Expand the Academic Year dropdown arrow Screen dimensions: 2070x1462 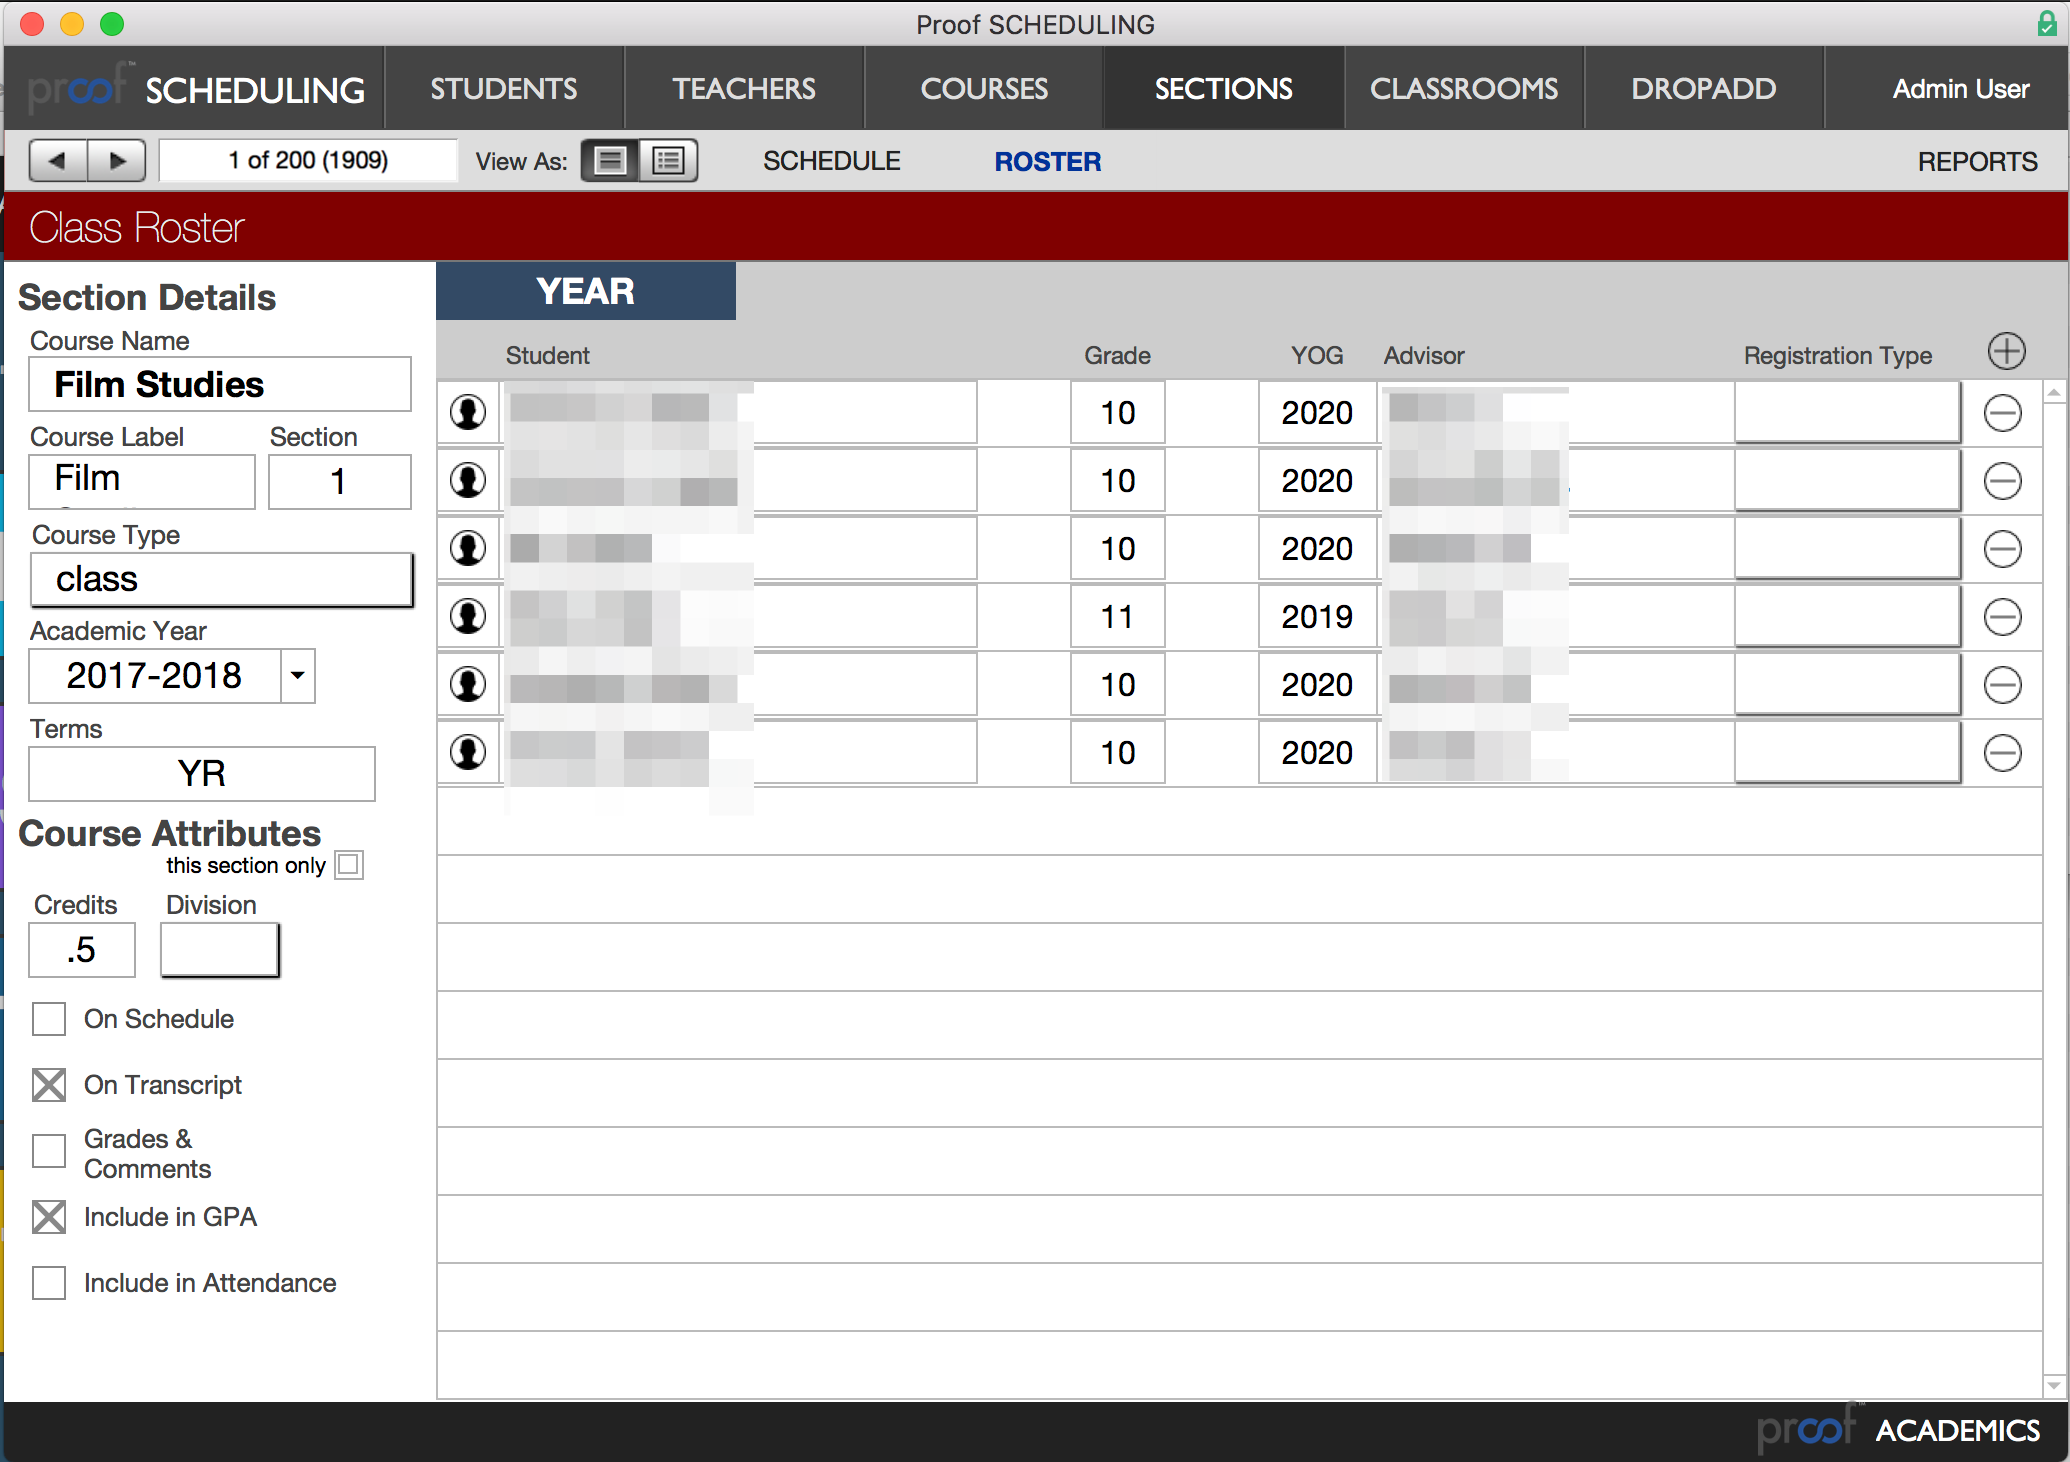[x=297, y=676]
